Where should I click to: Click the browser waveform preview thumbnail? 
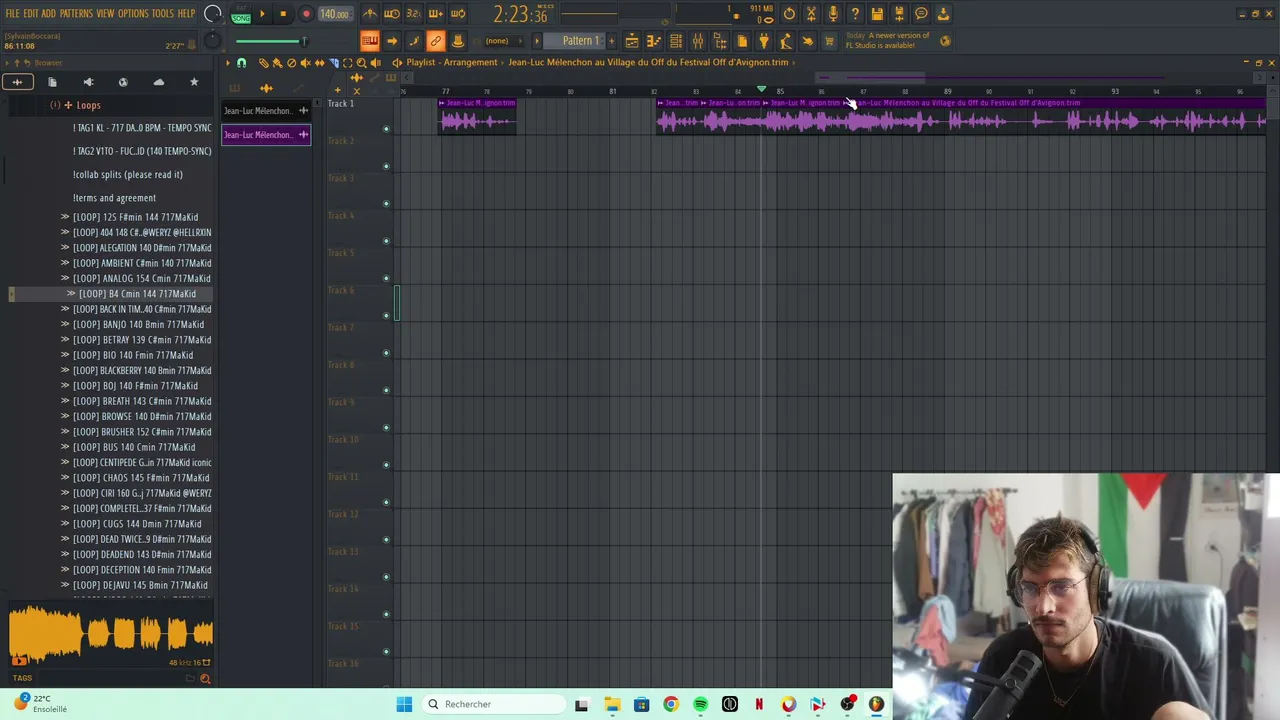click(110, 635)
